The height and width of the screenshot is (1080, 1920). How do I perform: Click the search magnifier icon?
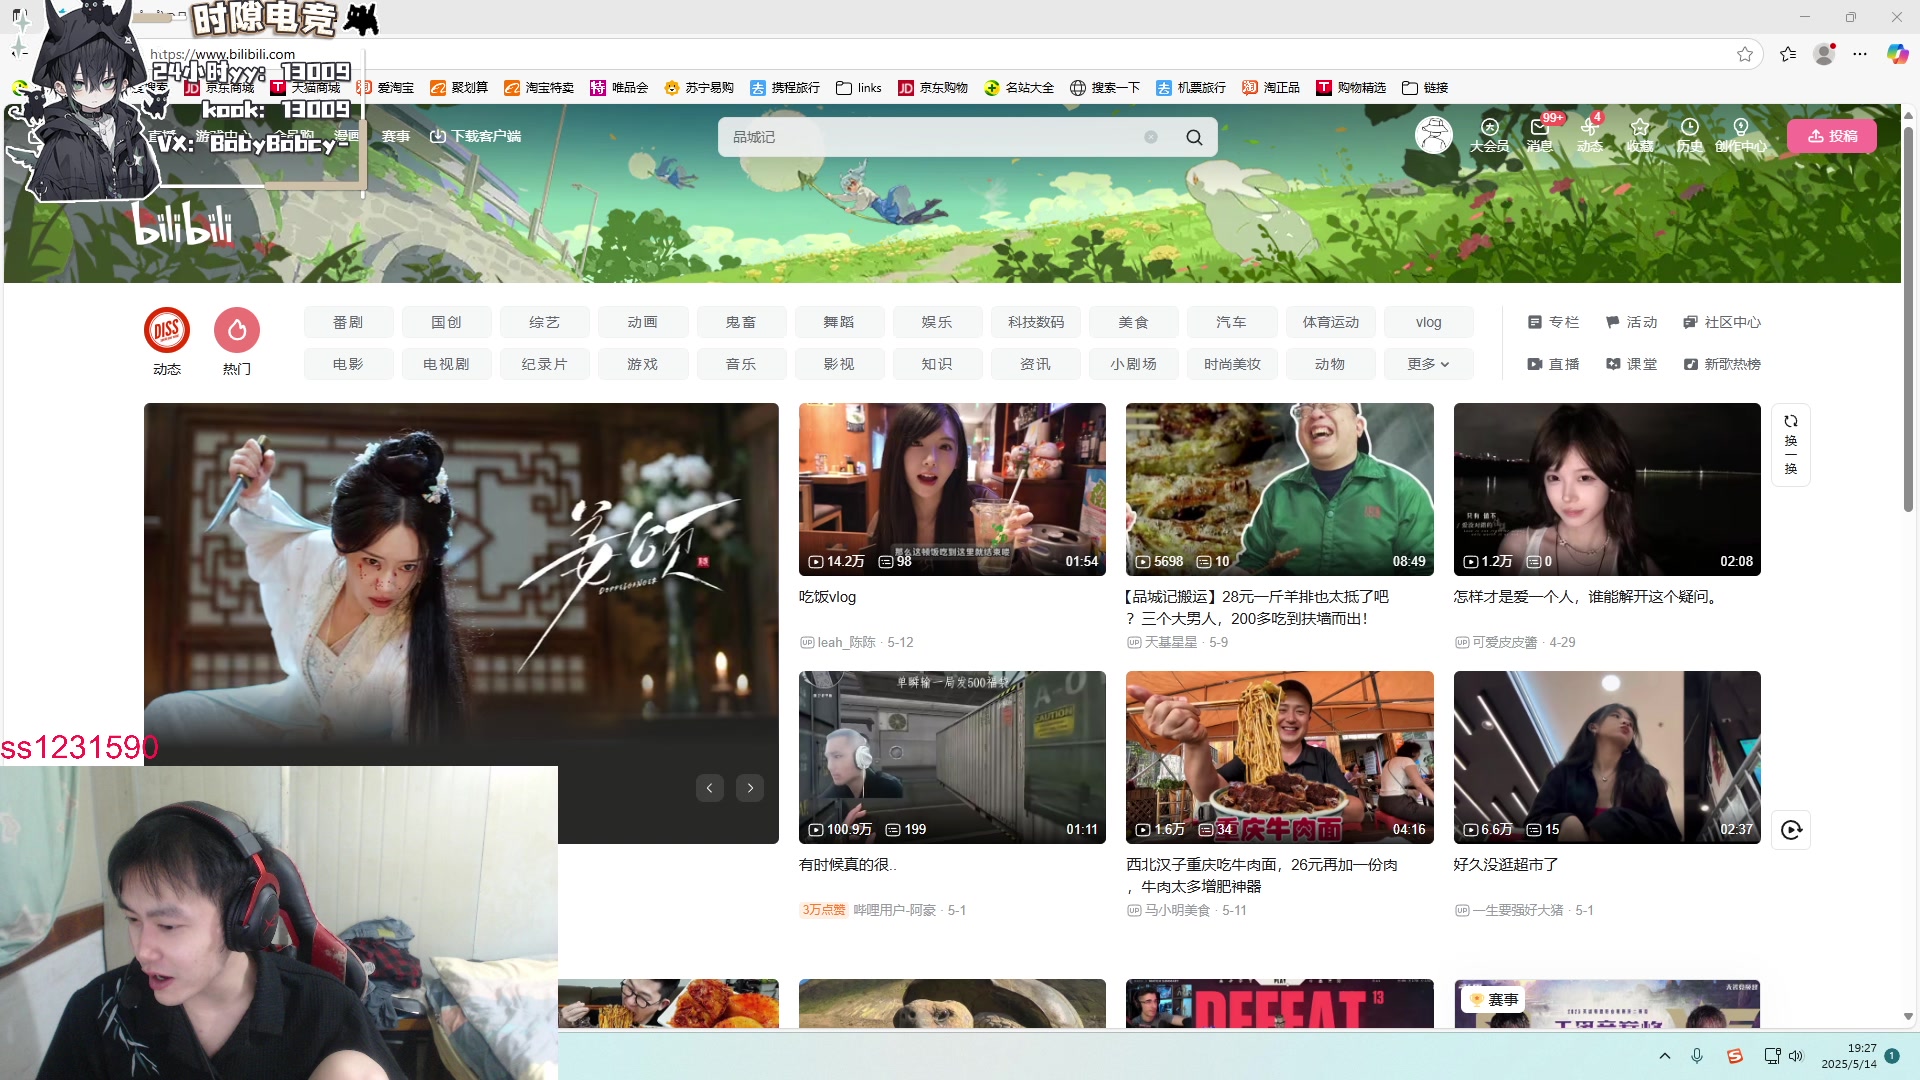[x=1194, y=137]
